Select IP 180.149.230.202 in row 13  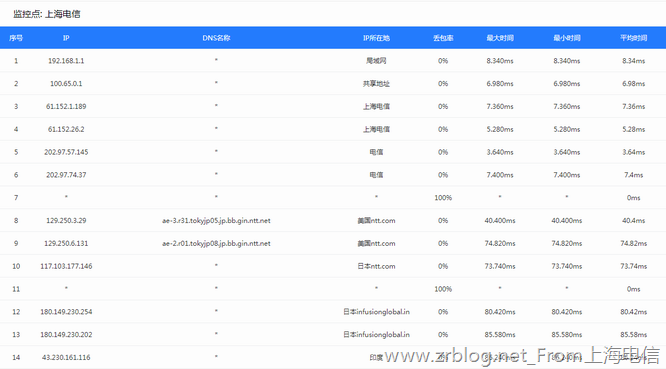click(66, 335)
